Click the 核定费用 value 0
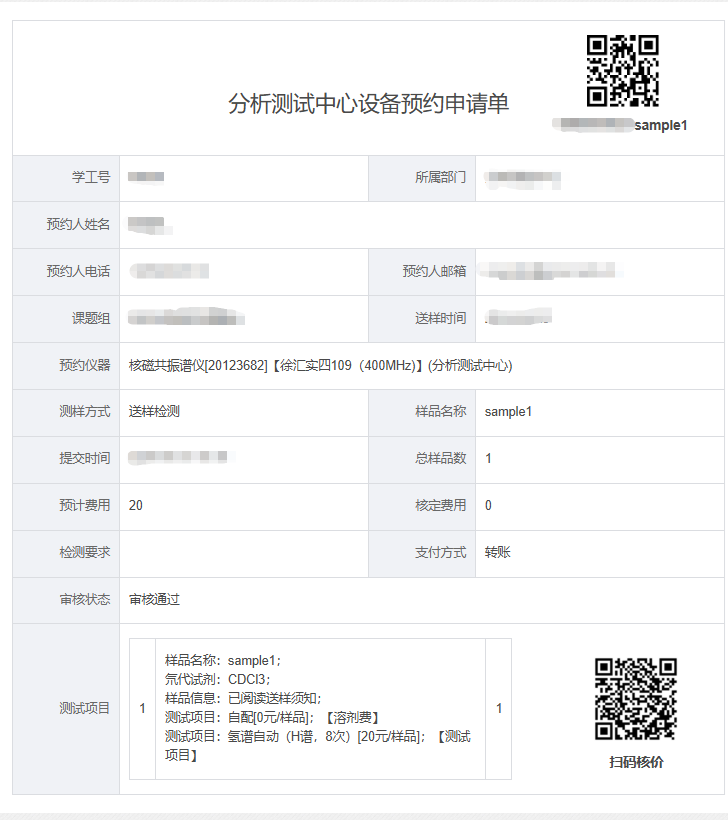This screenshot has width=728, height=820. pos(488,506)
